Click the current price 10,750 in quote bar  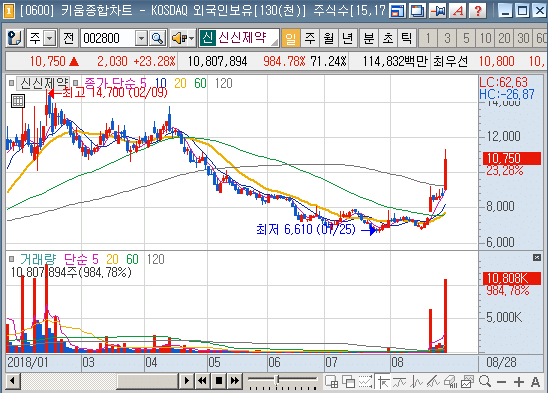[48, 61]
